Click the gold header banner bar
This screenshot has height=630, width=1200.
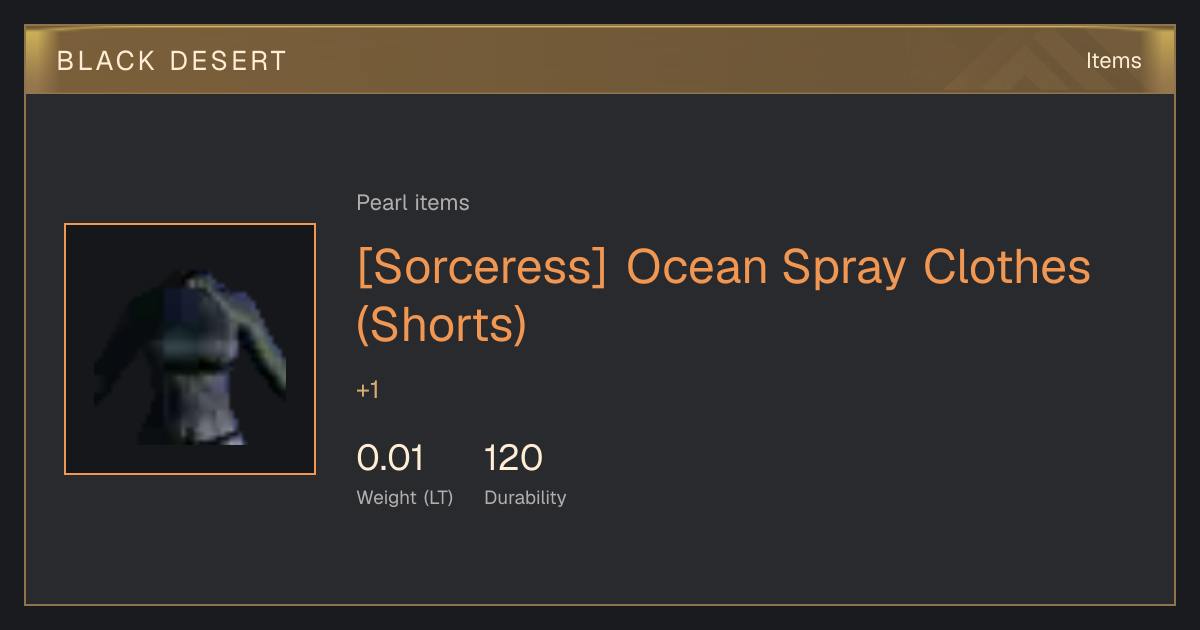[600, 60]
